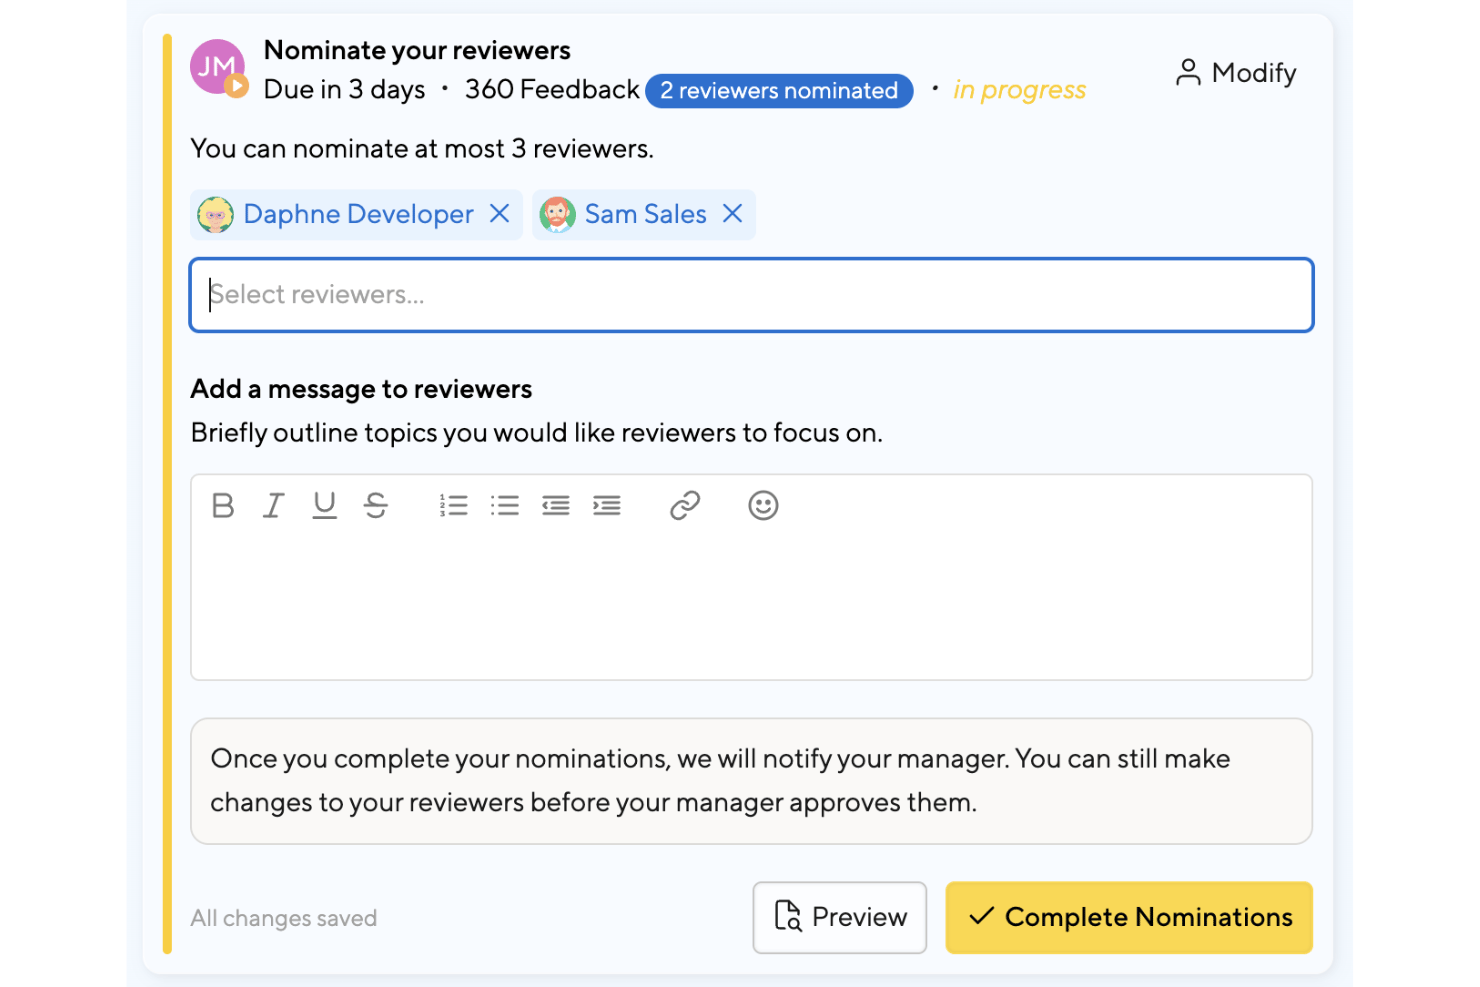
Task: Open the emoji picker
Action: 763,506
